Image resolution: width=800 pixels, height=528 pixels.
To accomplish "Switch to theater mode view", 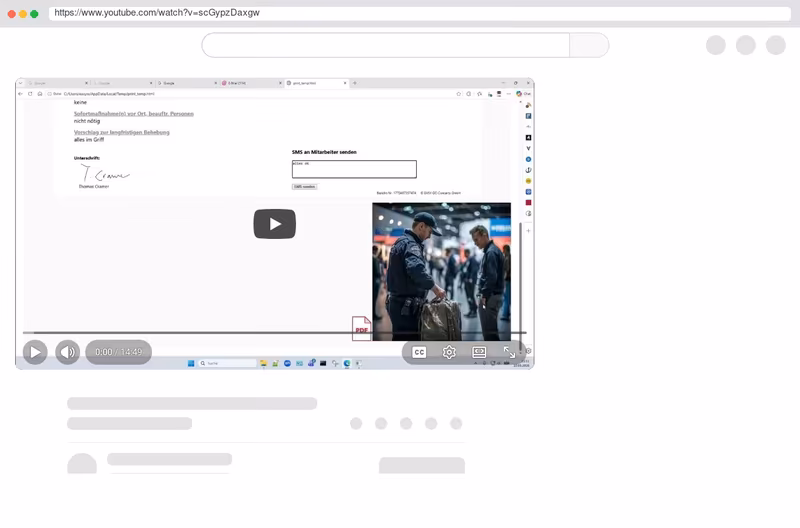I will [479, 352].
